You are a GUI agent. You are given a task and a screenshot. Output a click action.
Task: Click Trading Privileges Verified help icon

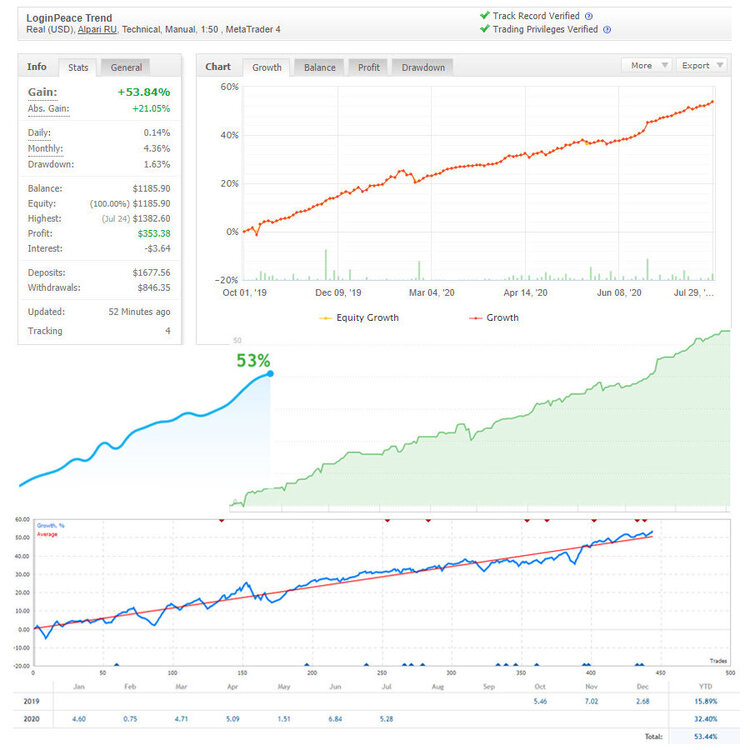coord(607,30)
